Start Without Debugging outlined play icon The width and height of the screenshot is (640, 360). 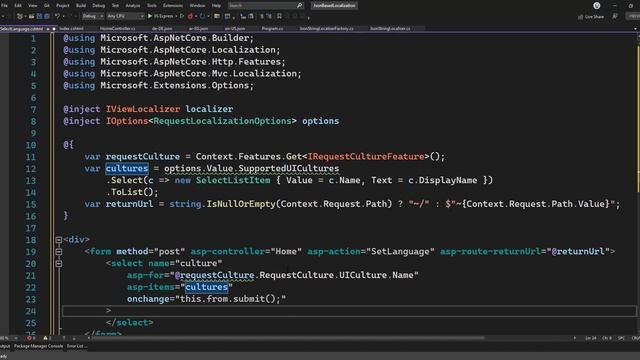pos(182,16)
